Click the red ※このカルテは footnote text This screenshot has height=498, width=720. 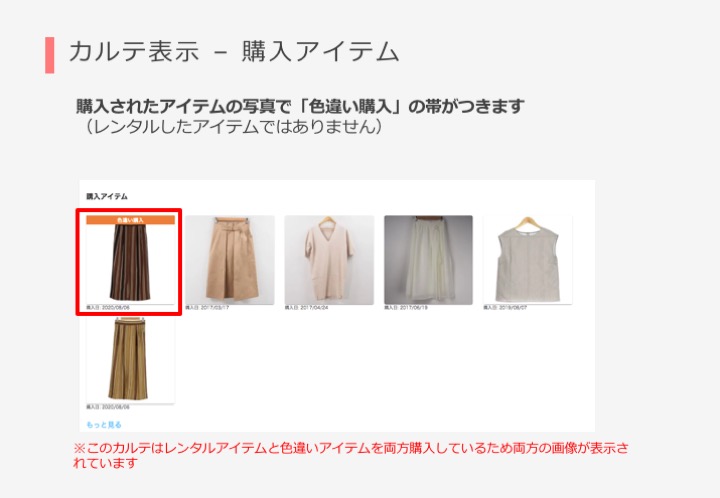[350, 455]
